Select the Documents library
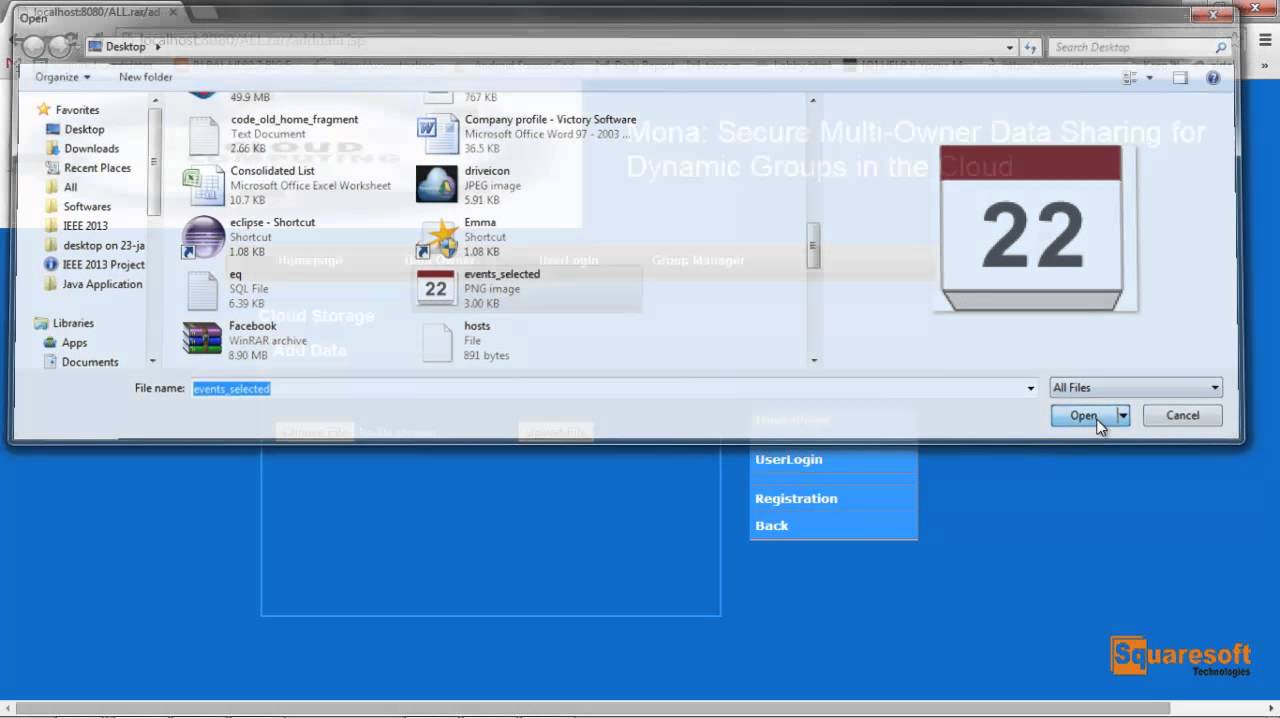 click(90, 362)
